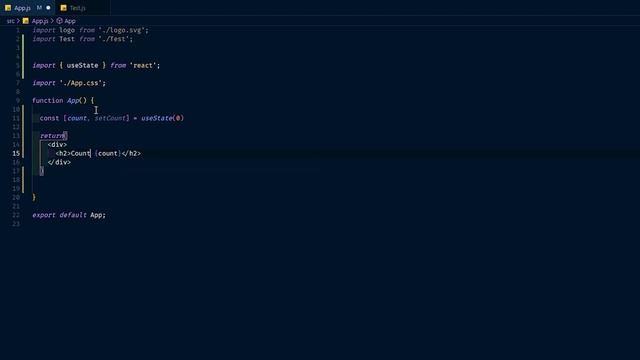Viewport: 640px width, 360px height.
Task: Click the unsaved-changes dot on App.js tab
Action: click(x=48, y=8)
